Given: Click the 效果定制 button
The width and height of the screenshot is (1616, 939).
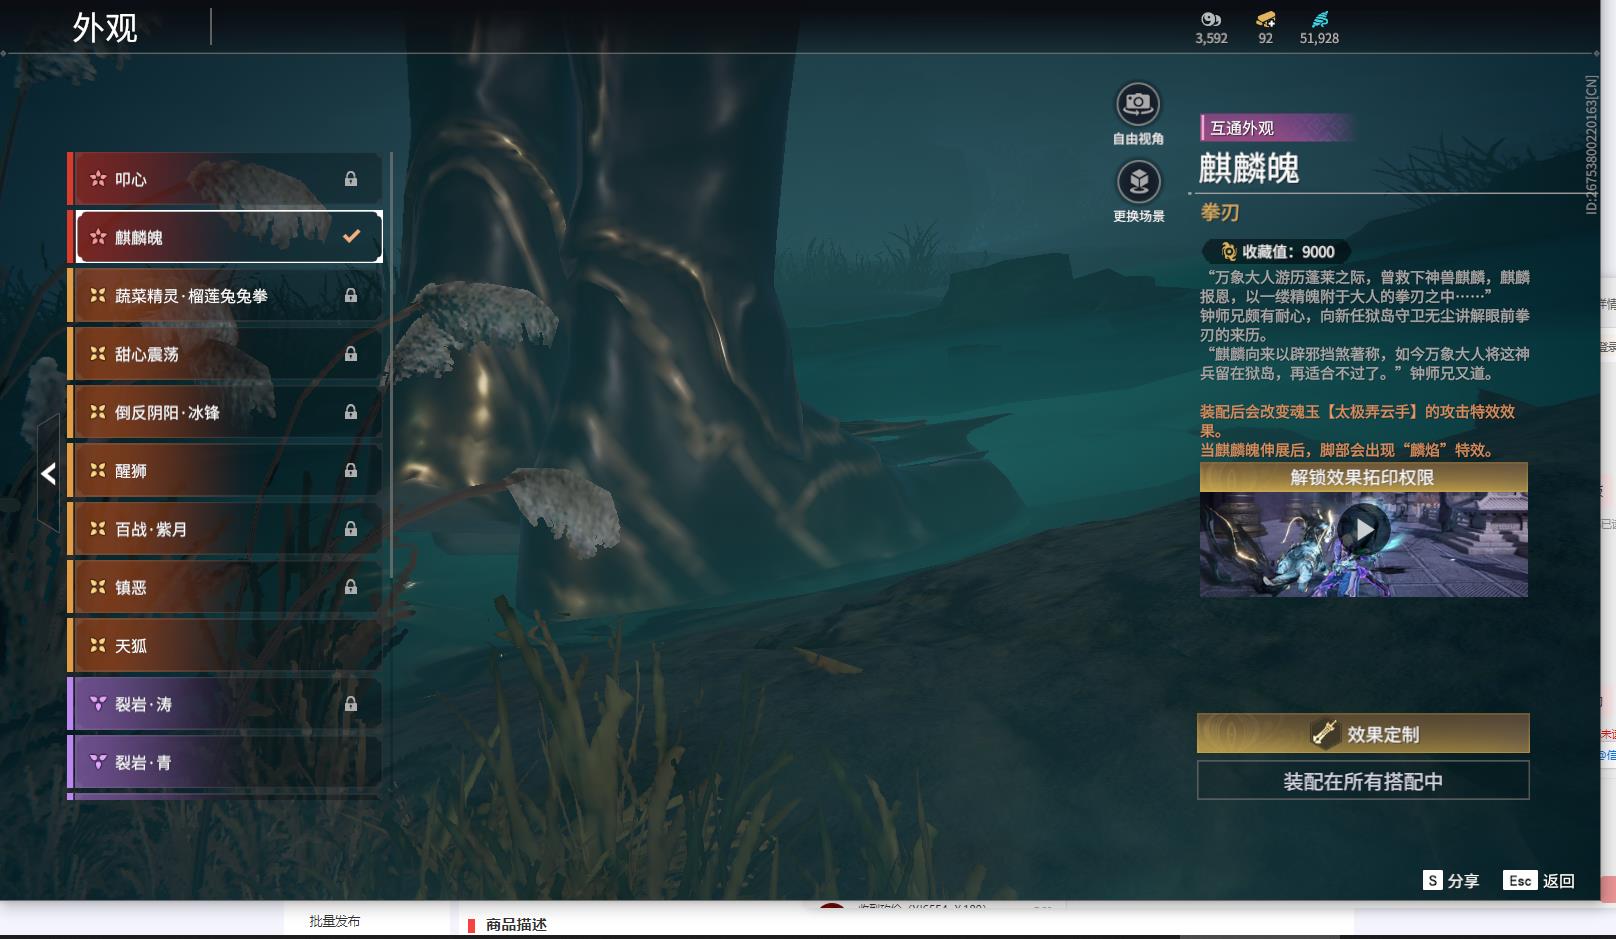Looking at the screenshot, I should pos(1362,734).
